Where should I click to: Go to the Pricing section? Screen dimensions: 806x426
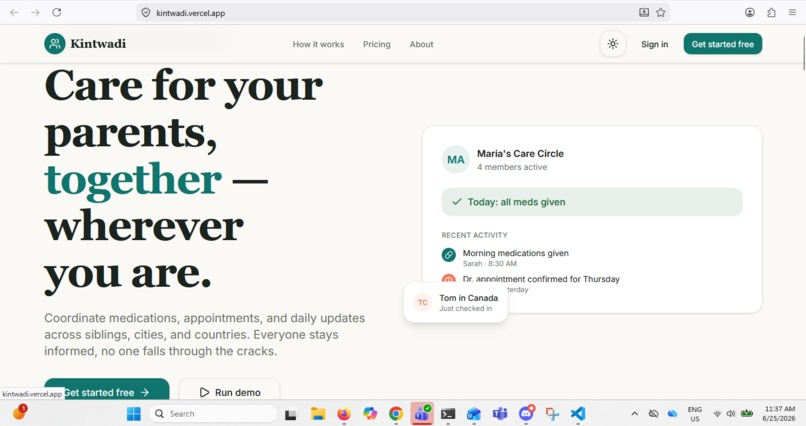pos(377,44)
